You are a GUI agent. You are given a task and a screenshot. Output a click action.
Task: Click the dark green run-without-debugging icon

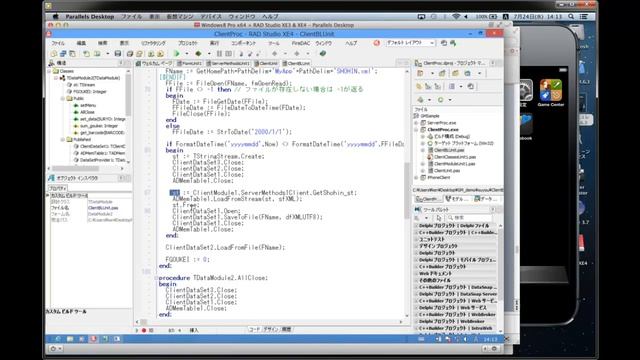198,53
